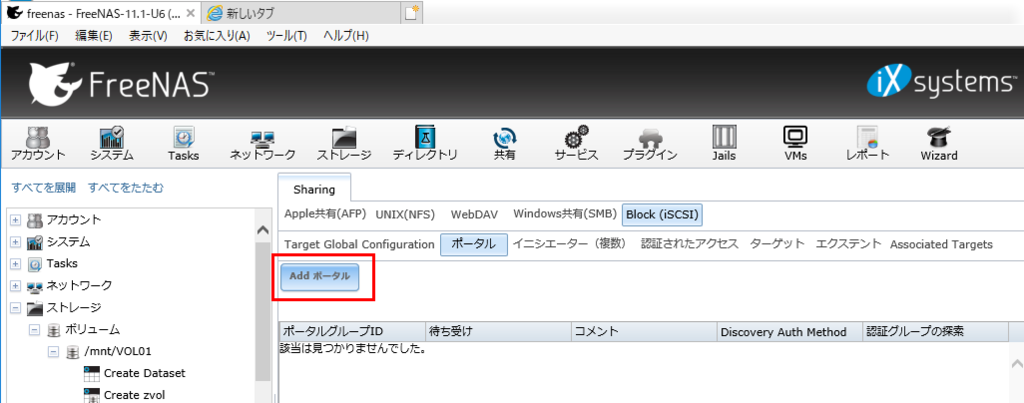Open the エクステント sub-tab
1024x403 pixels.
click(x=848, y=244)
